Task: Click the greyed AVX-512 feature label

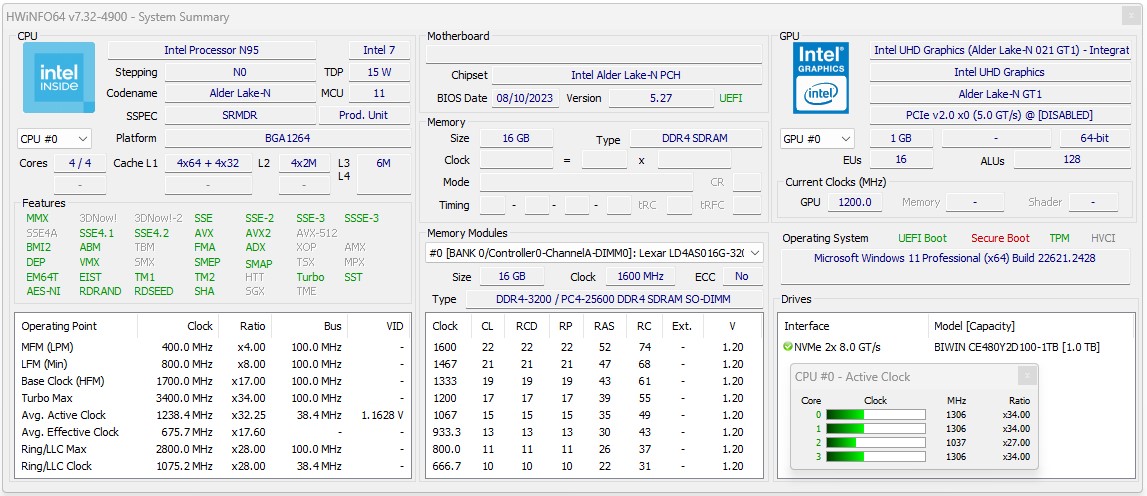Action: click(x=316, y=233)
